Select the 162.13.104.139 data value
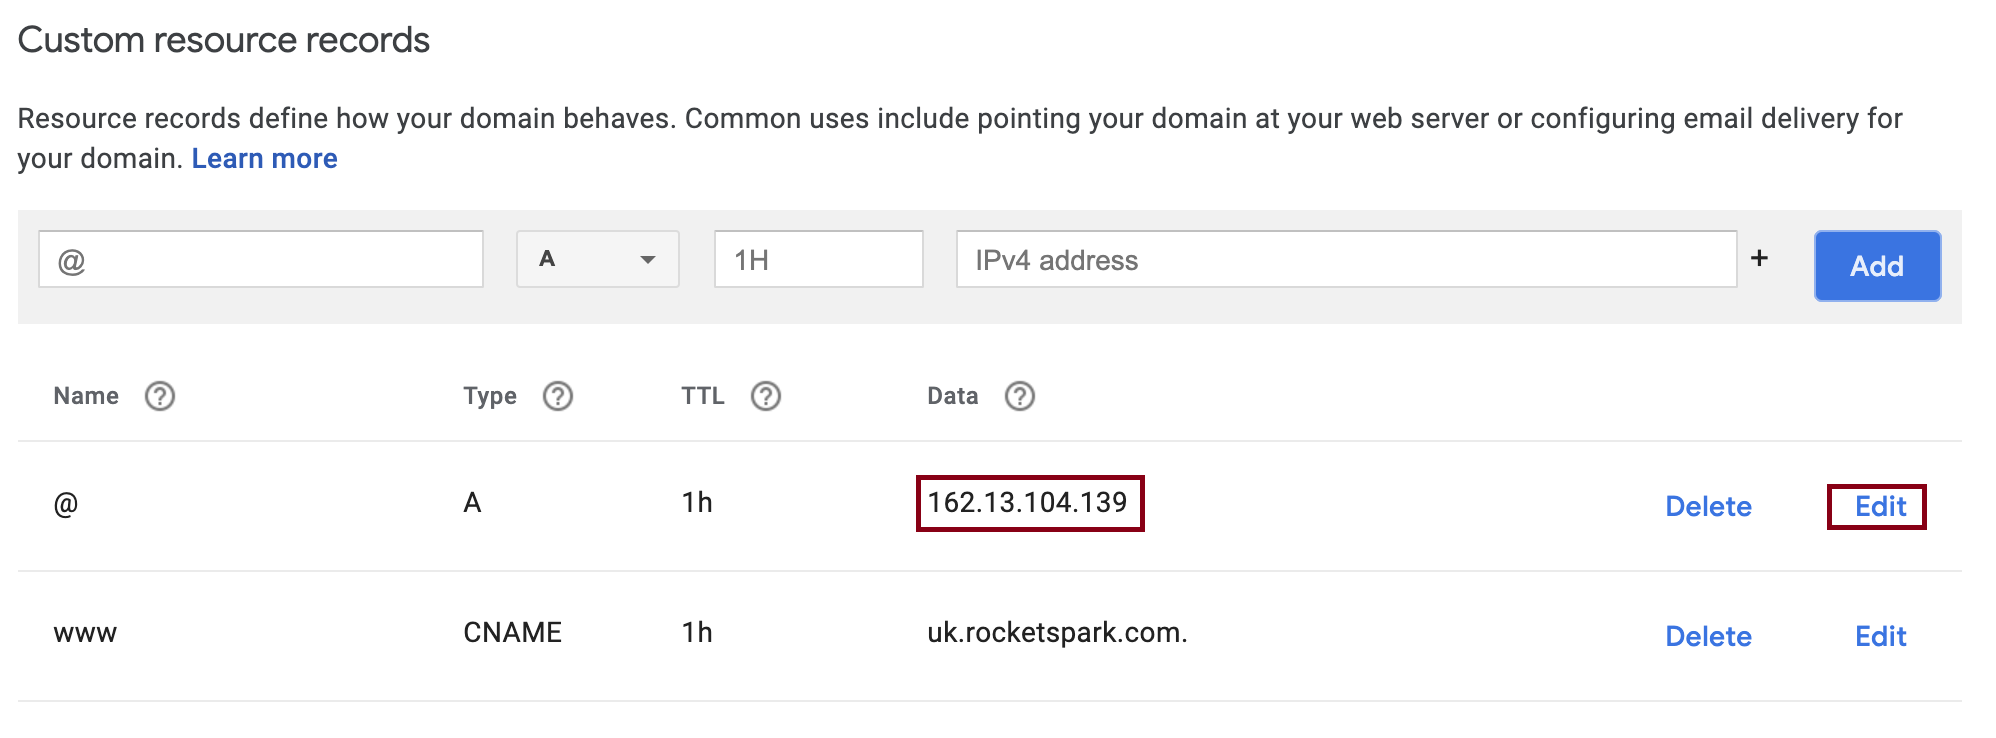The height and width of the screenshot is (738, 1996). (1028, 502)
